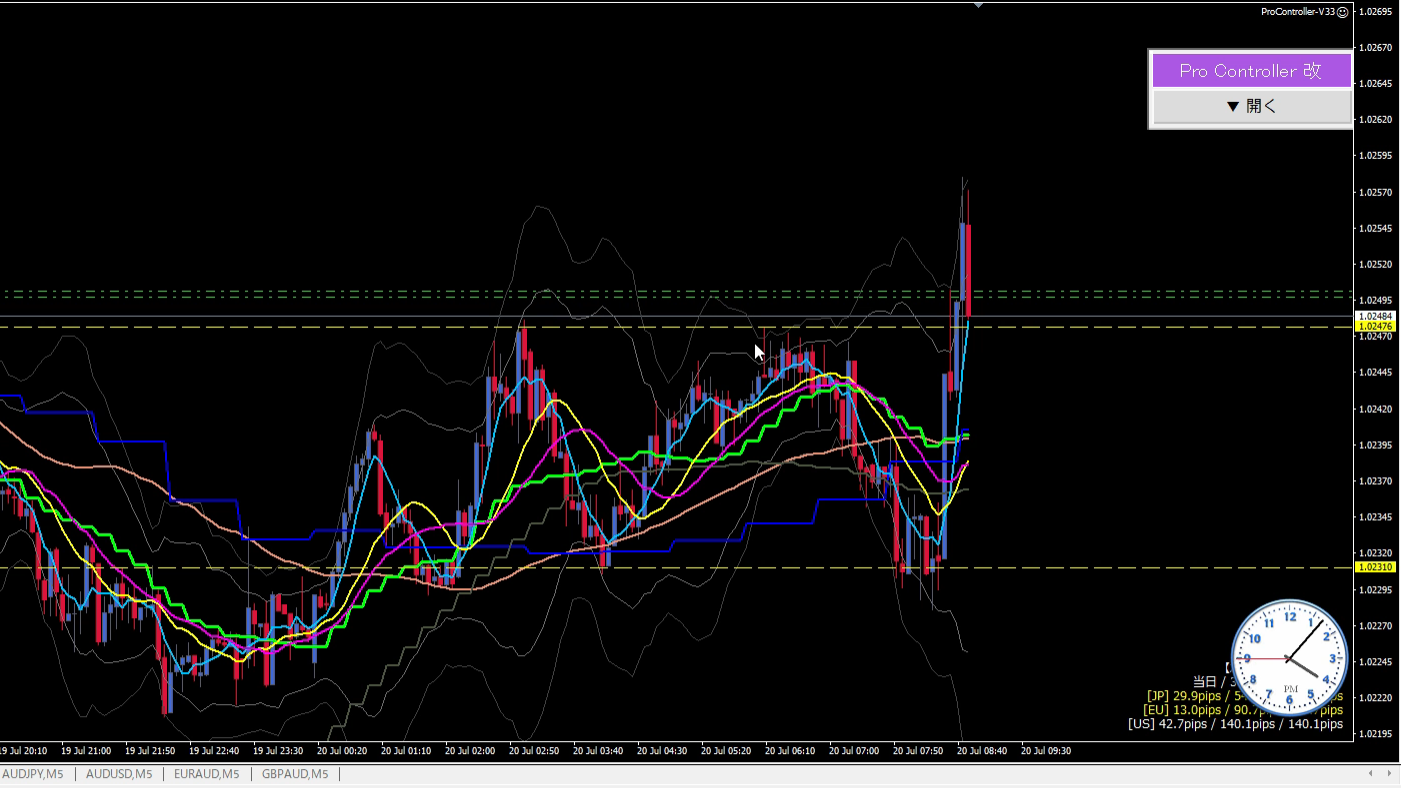Click time axis label 20 Jul 09:30
1401x788 pixels.
[1046, 750]
